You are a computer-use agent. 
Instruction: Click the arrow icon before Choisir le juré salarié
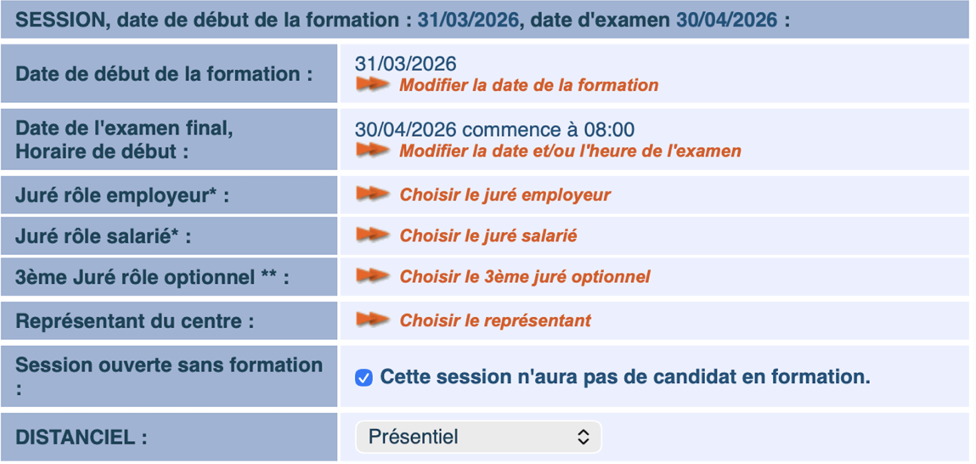click(x=373, y=236)
